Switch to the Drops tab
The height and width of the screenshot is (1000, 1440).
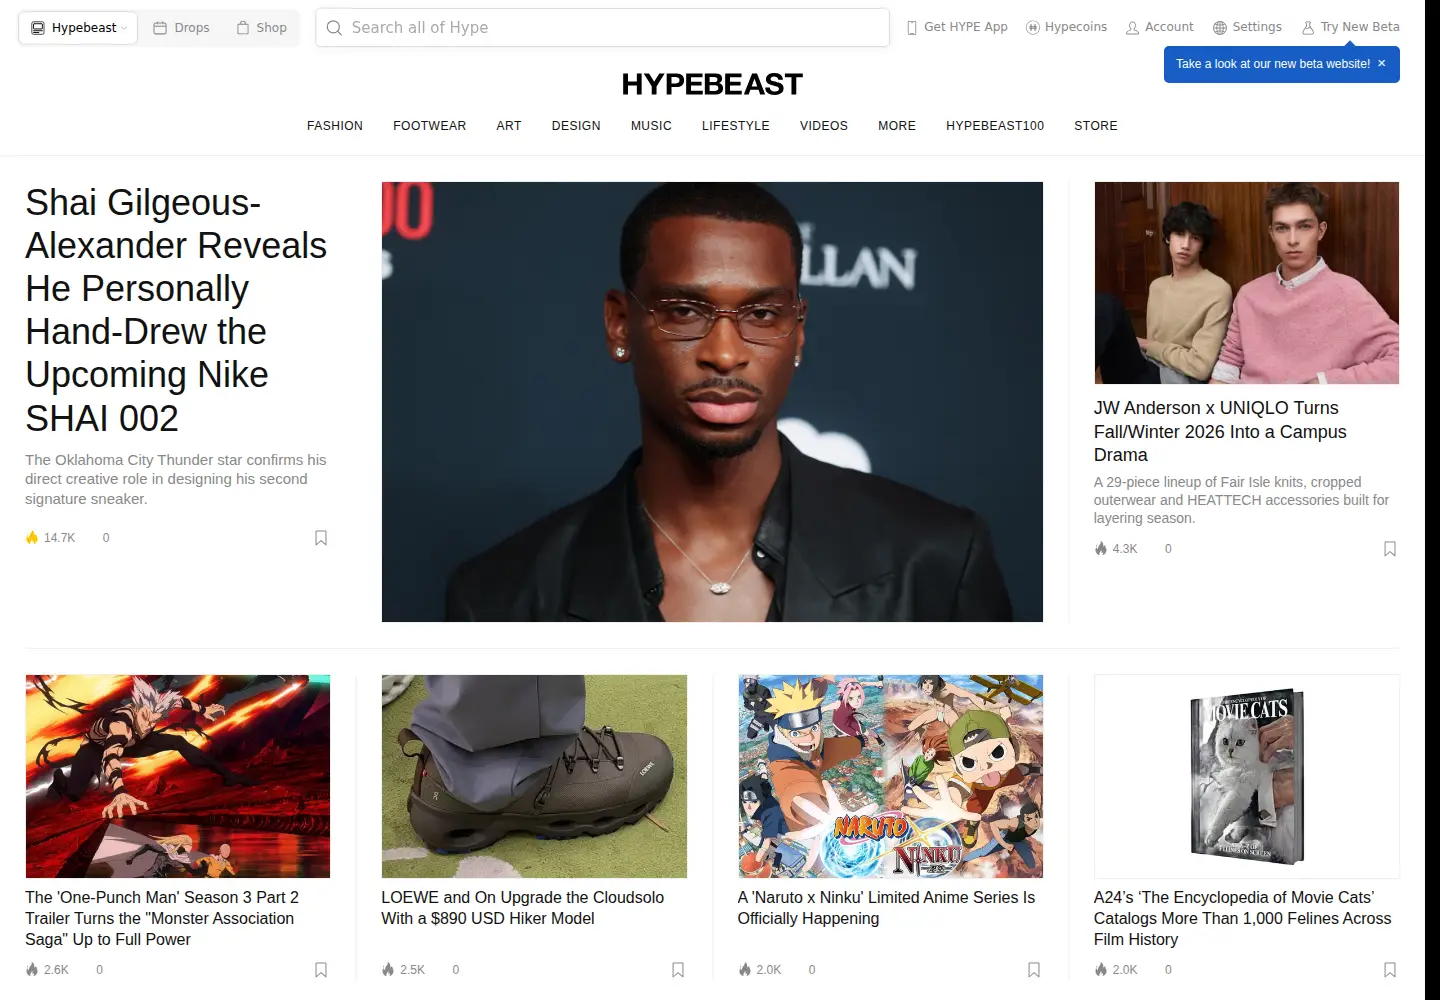(x=181, y=28)
